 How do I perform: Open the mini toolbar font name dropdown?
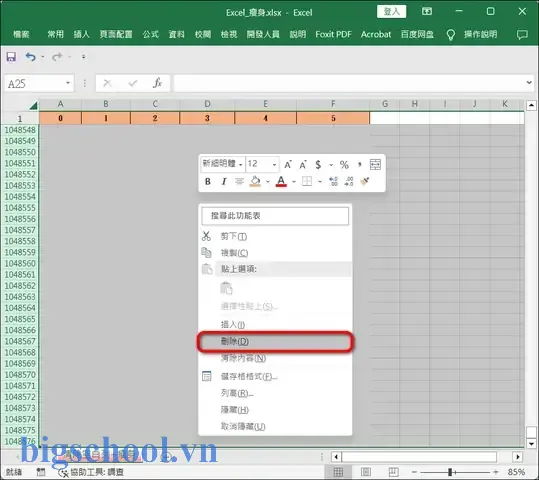(241, 164)
